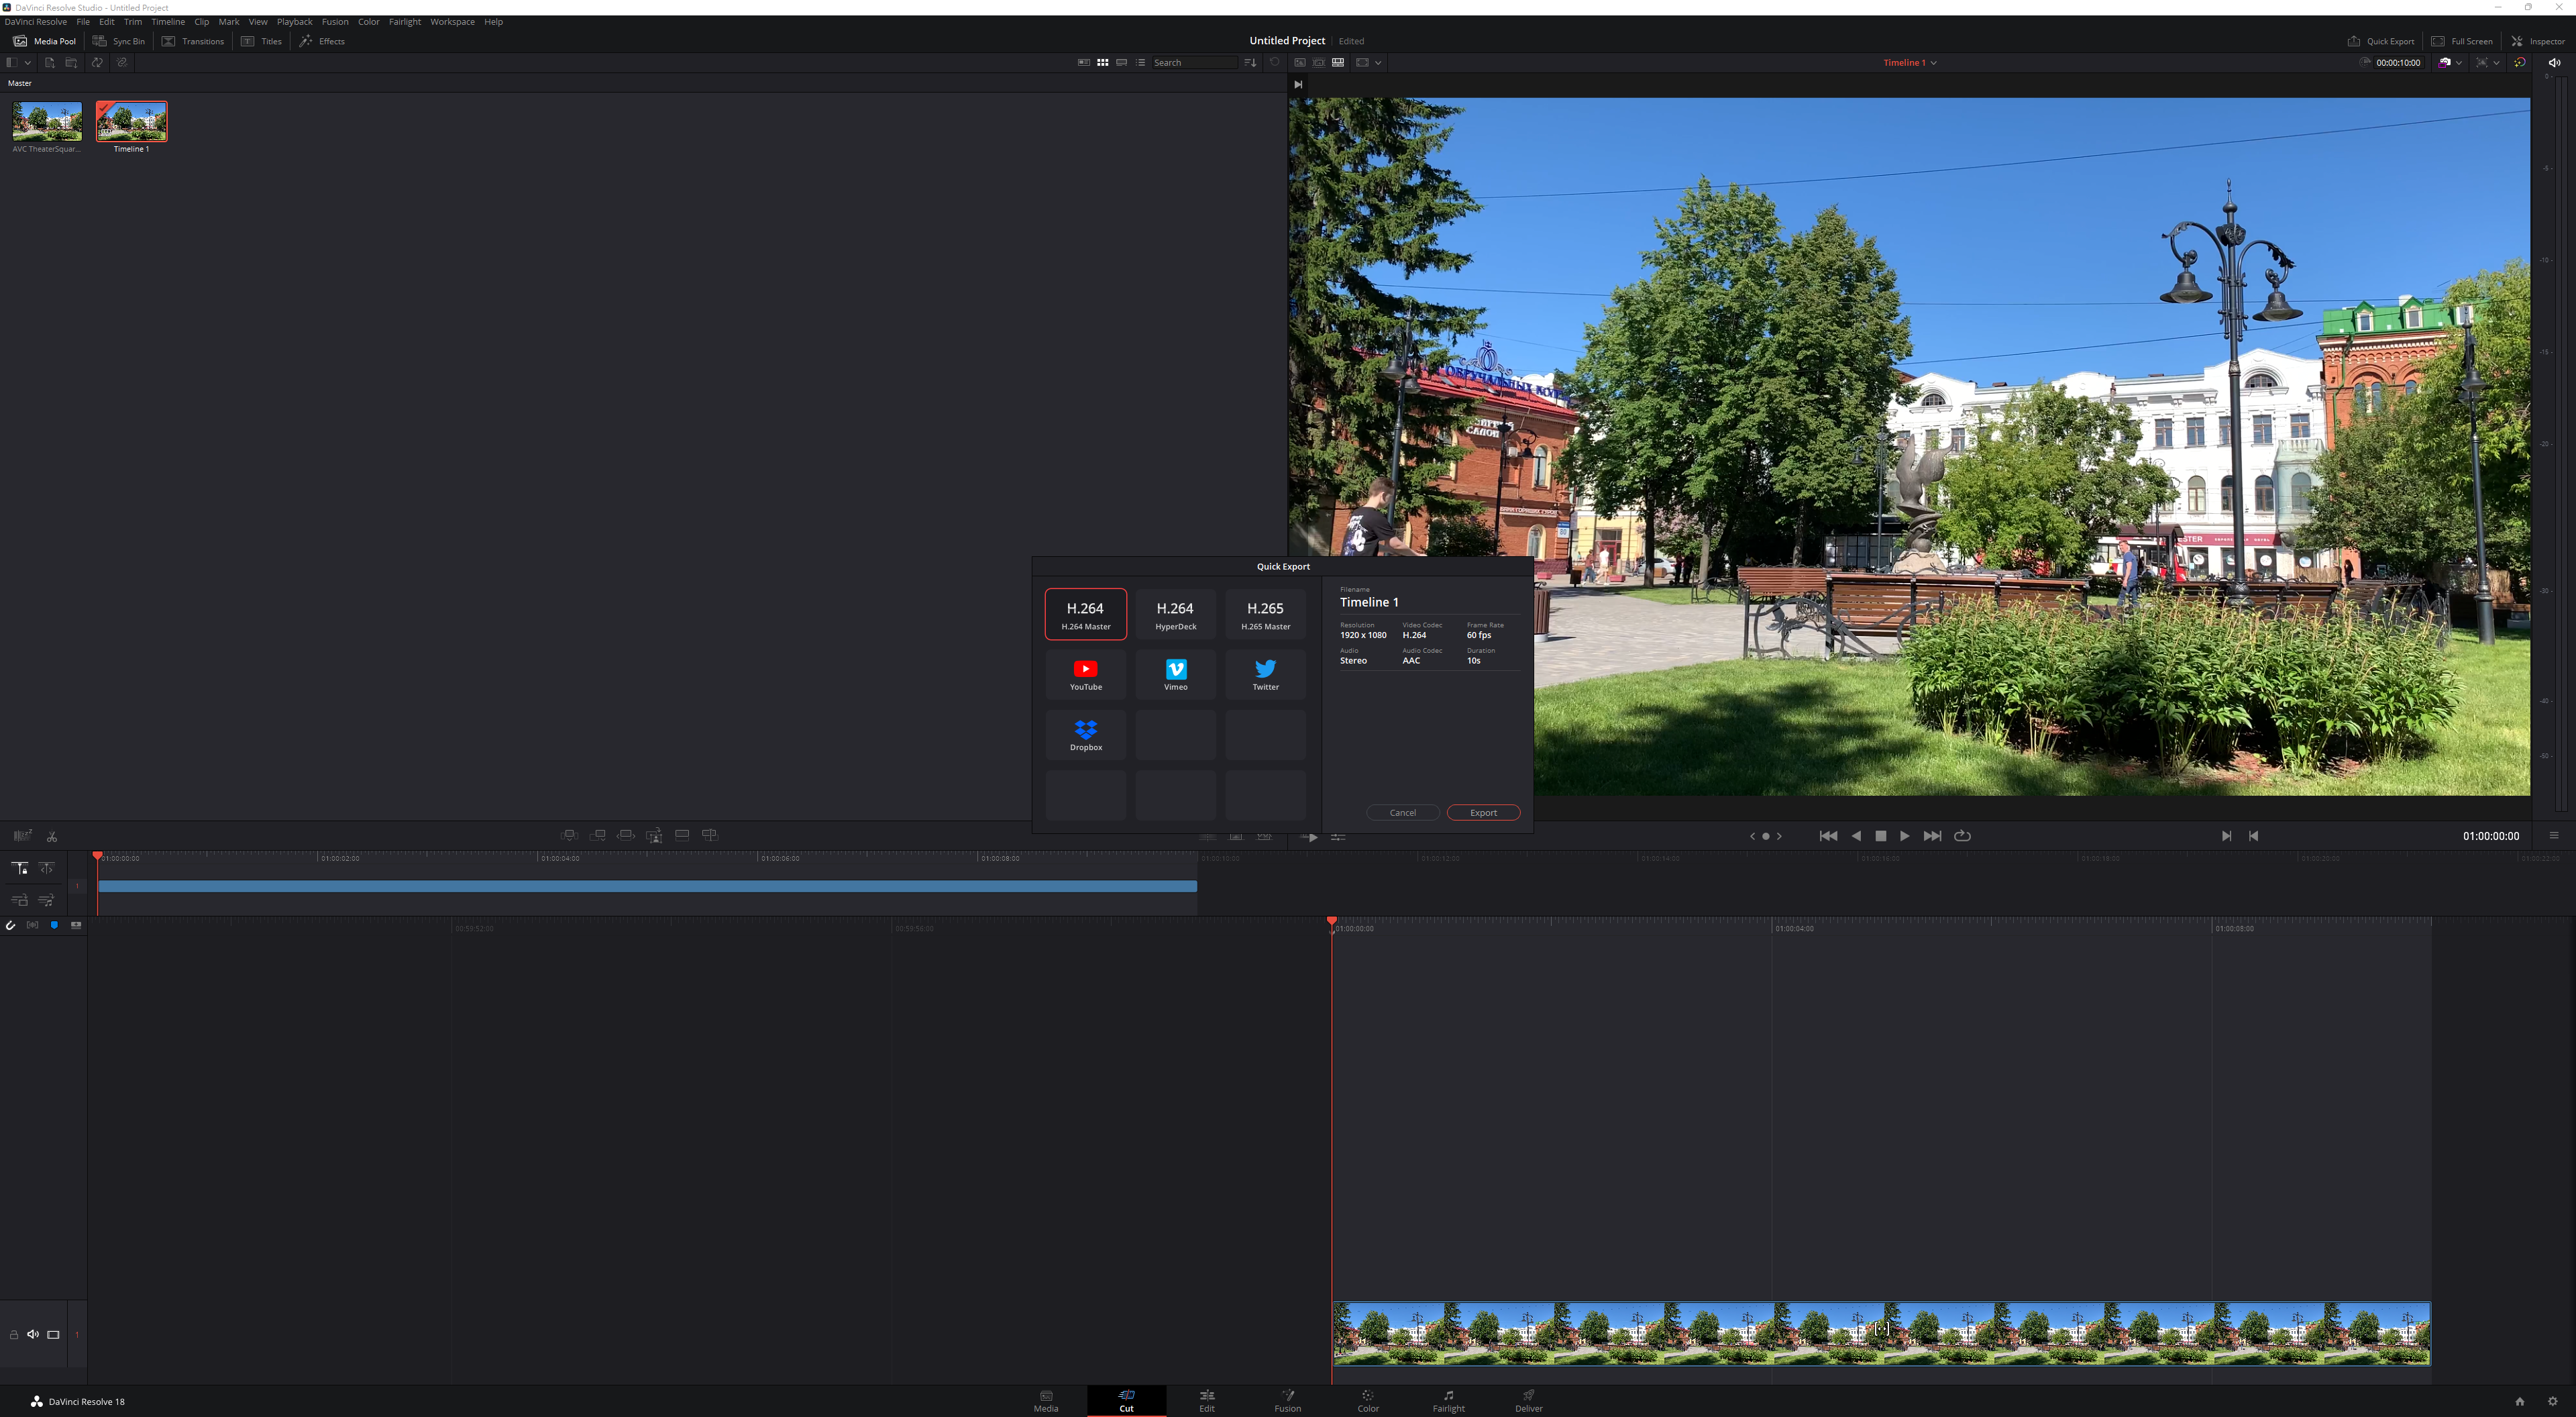Viewport: 2576px width, 1417px height.
Task: Click Export in Quick Export dialog
Action: (x=1483, y=812)
